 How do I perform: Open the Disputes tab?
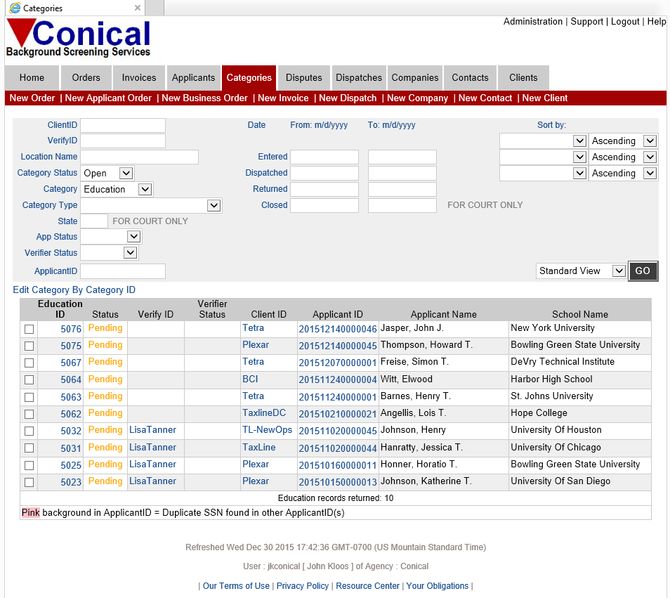coord(304,78)
